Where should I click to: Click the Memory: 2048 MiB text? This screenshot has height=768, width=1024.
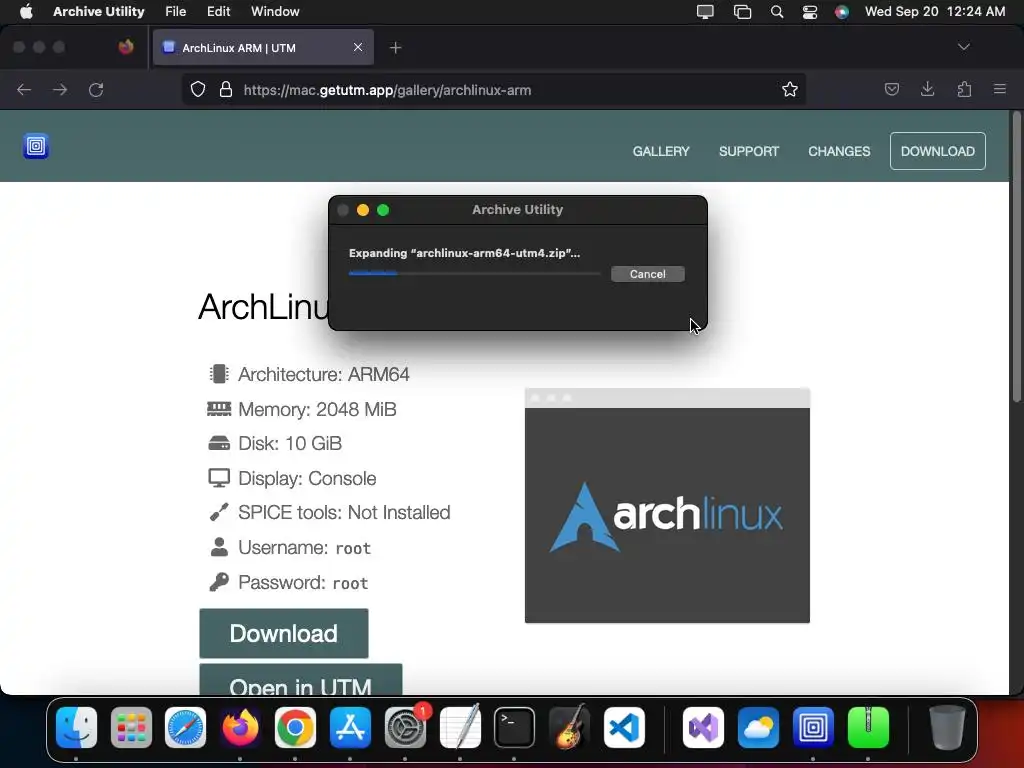coord(317,409)
